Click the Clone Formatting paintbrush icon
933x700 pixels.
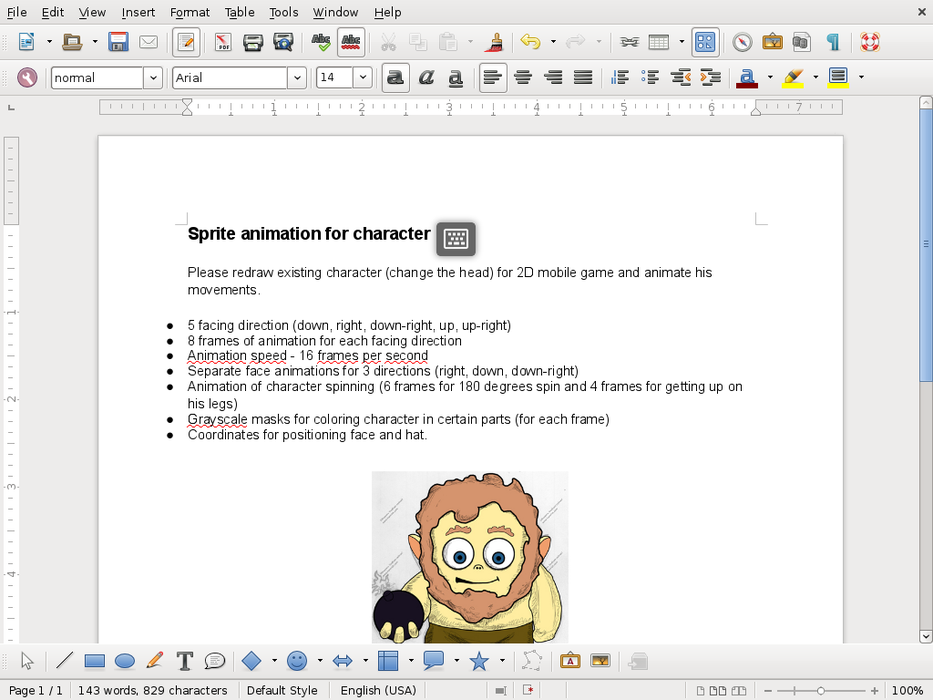pos(494,42)
